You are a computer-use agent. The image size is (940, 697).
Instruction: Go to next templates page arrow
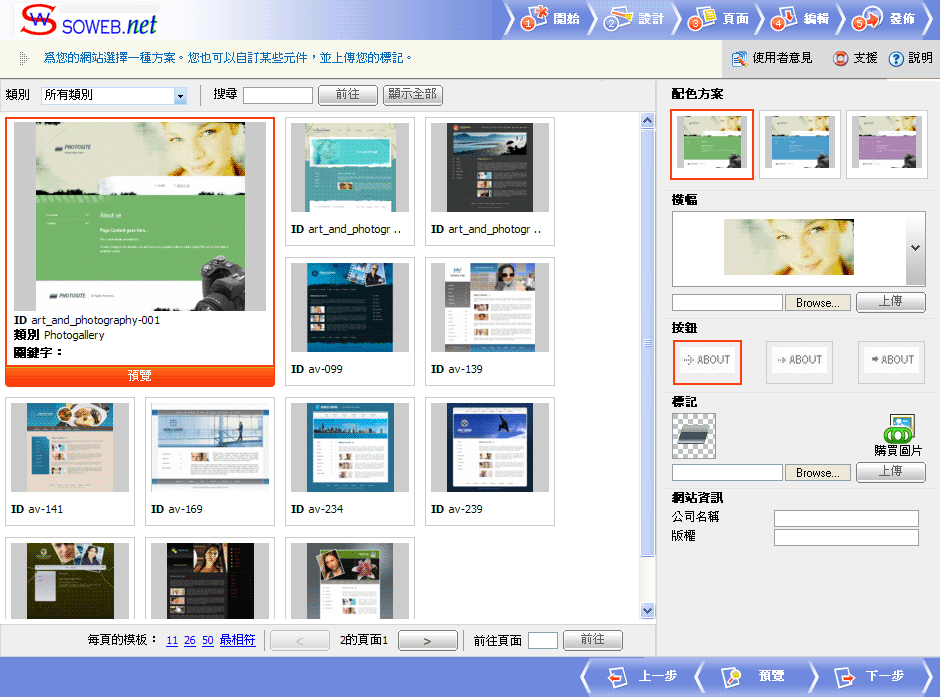pyautogui.click(x=427, y=641)
